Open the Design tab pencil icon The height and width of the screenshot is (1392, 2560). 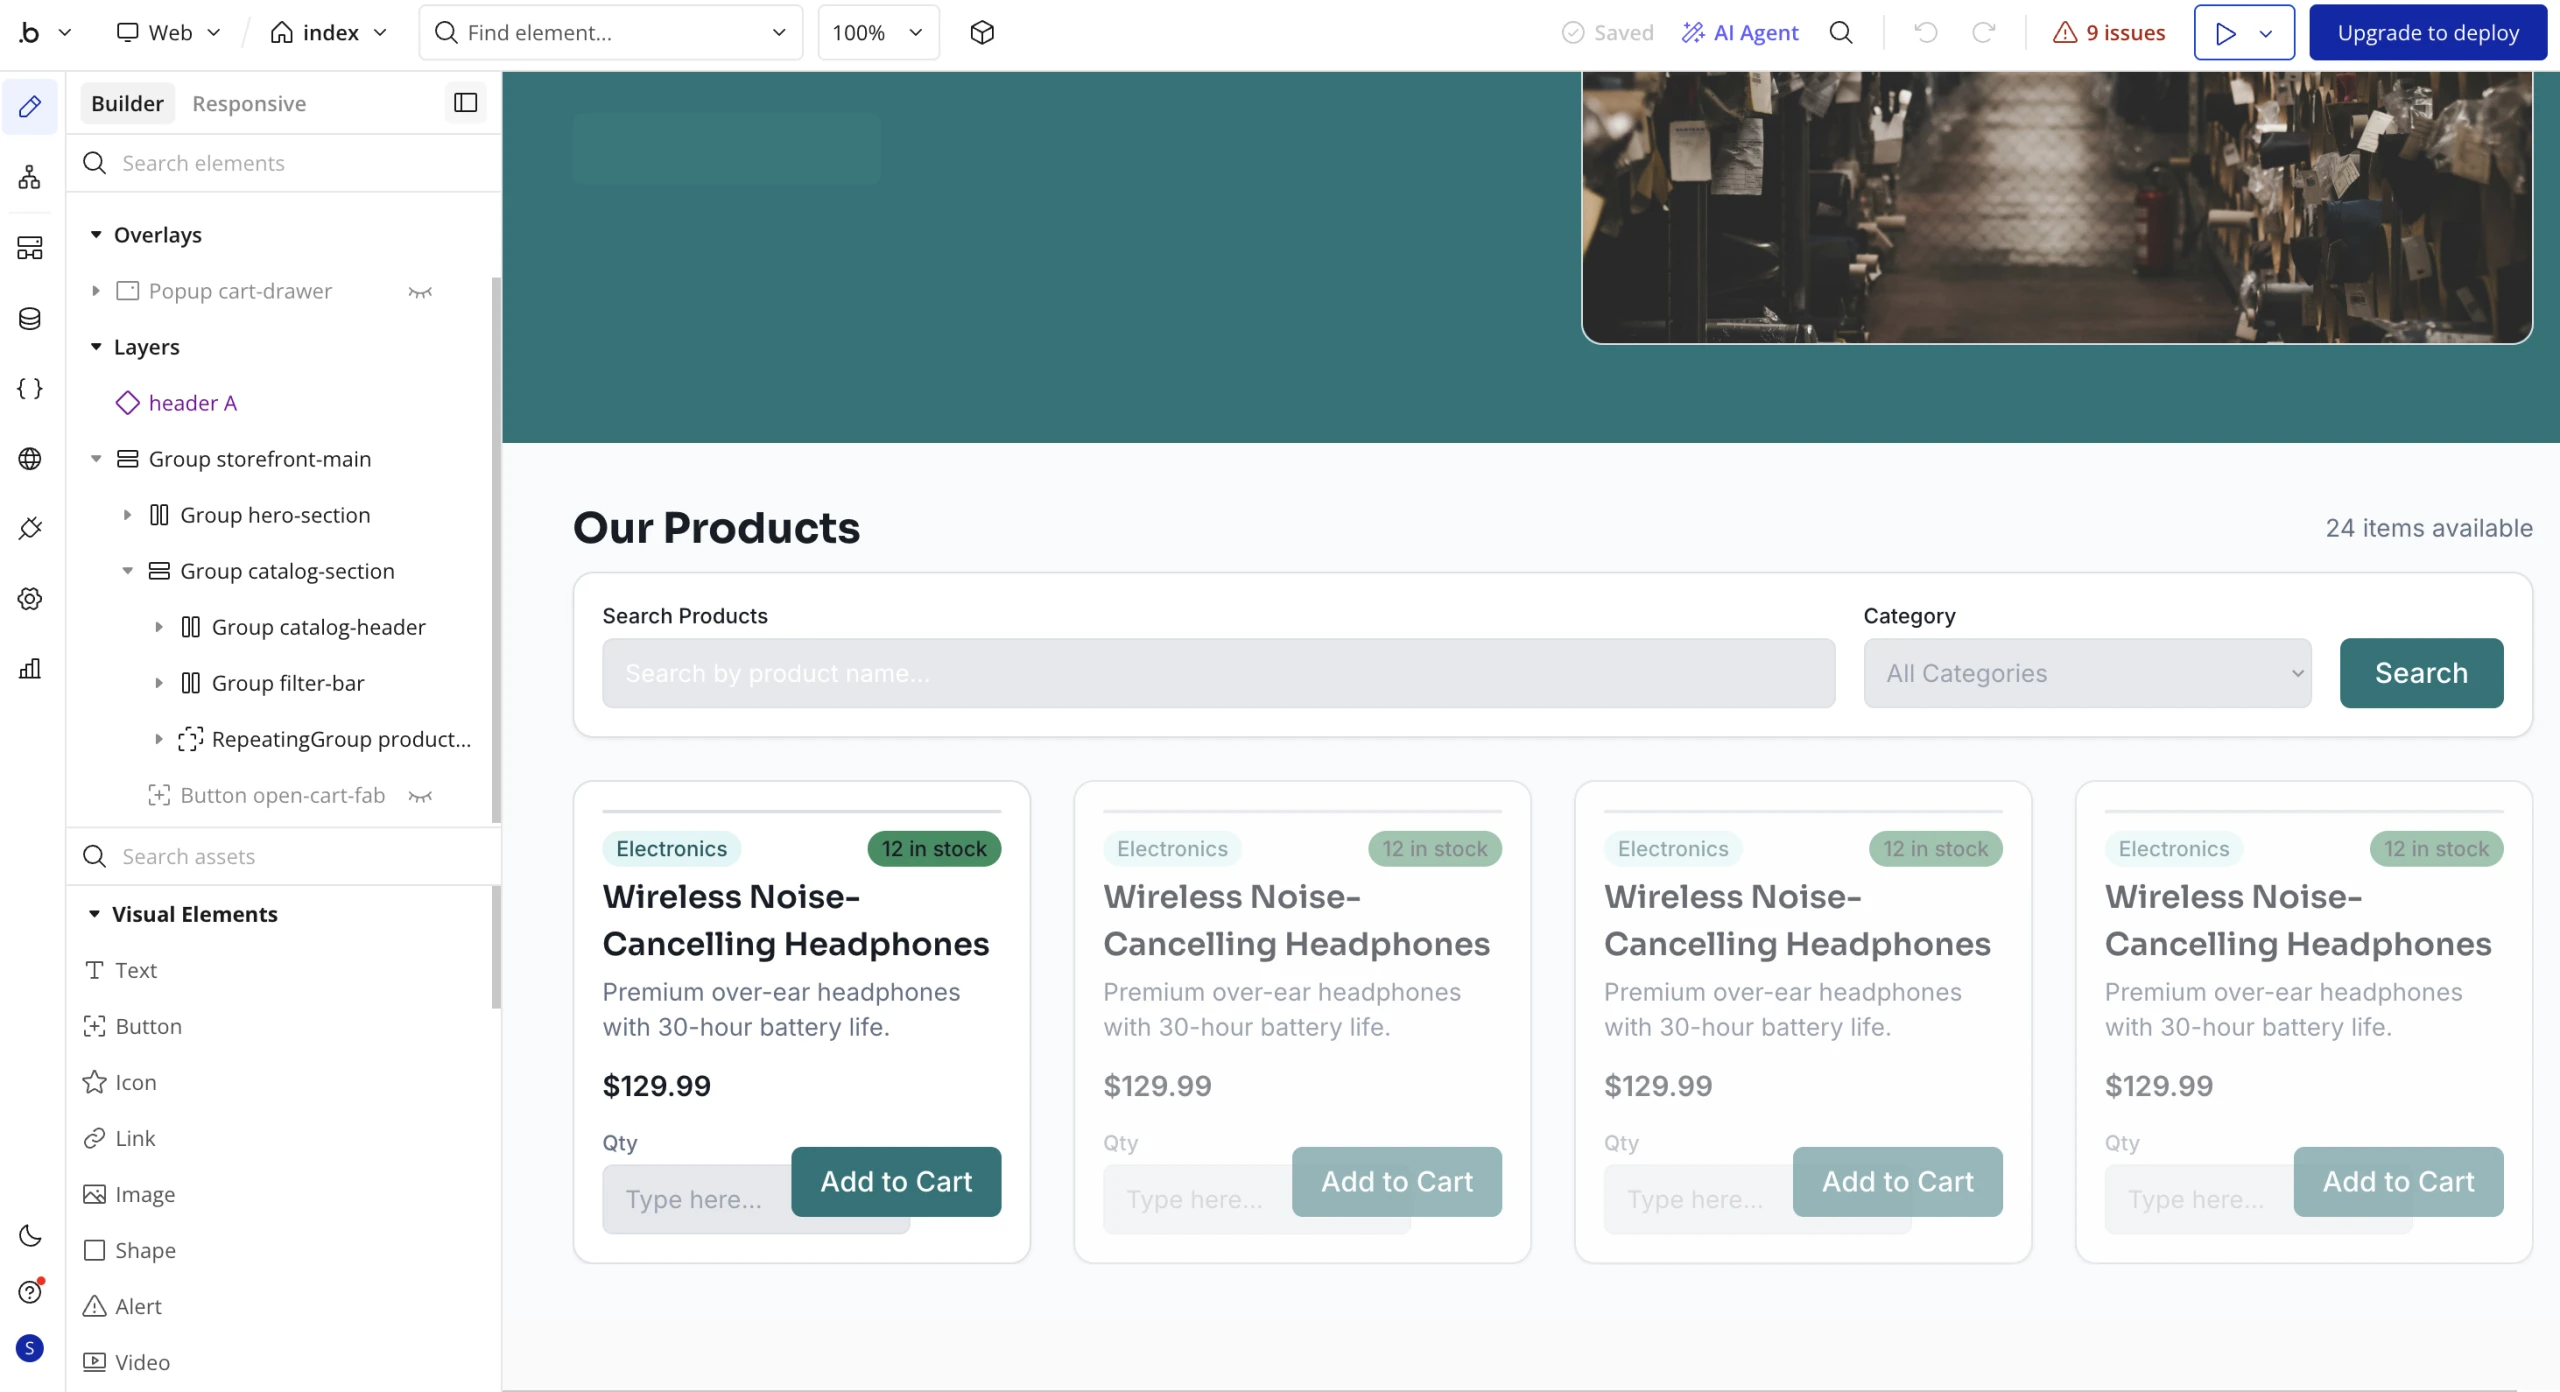30,106
